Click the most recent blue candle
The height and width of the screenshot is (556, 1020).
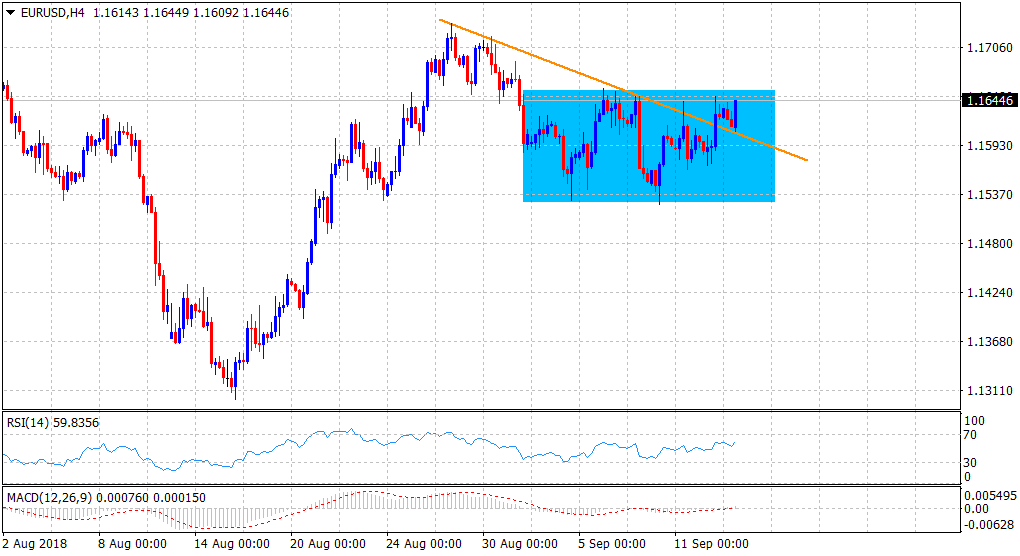(x=736, y=111)
